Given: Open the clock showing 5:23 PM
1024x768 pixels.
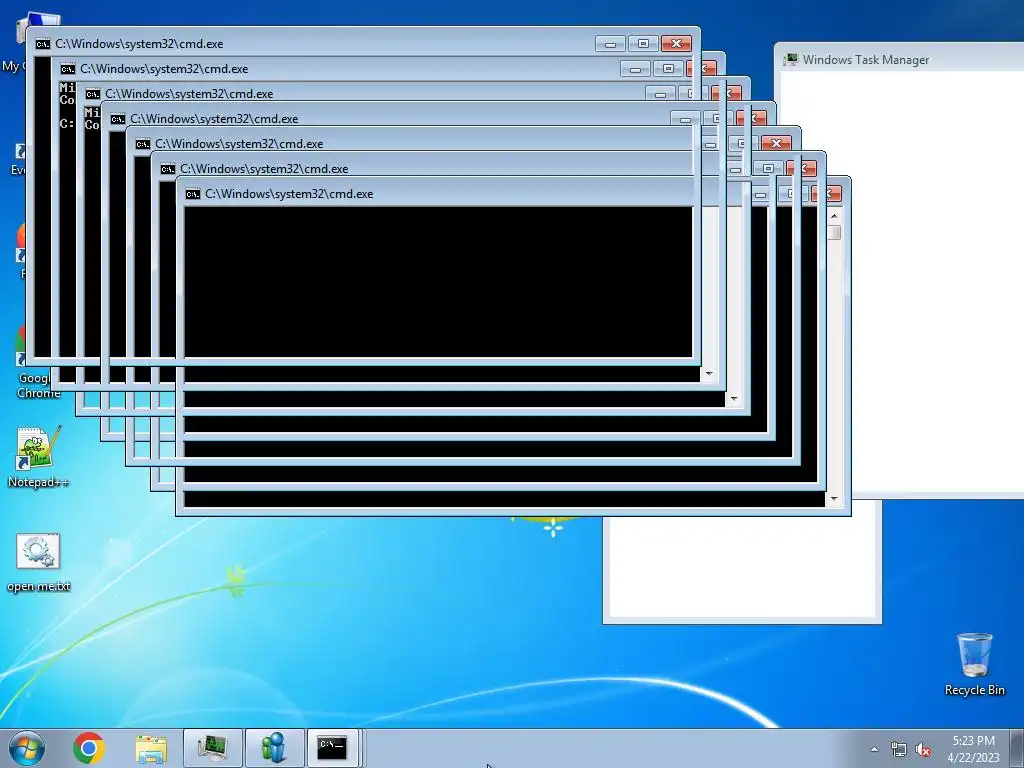Looking at the screenshot, I should pos(973,749).
